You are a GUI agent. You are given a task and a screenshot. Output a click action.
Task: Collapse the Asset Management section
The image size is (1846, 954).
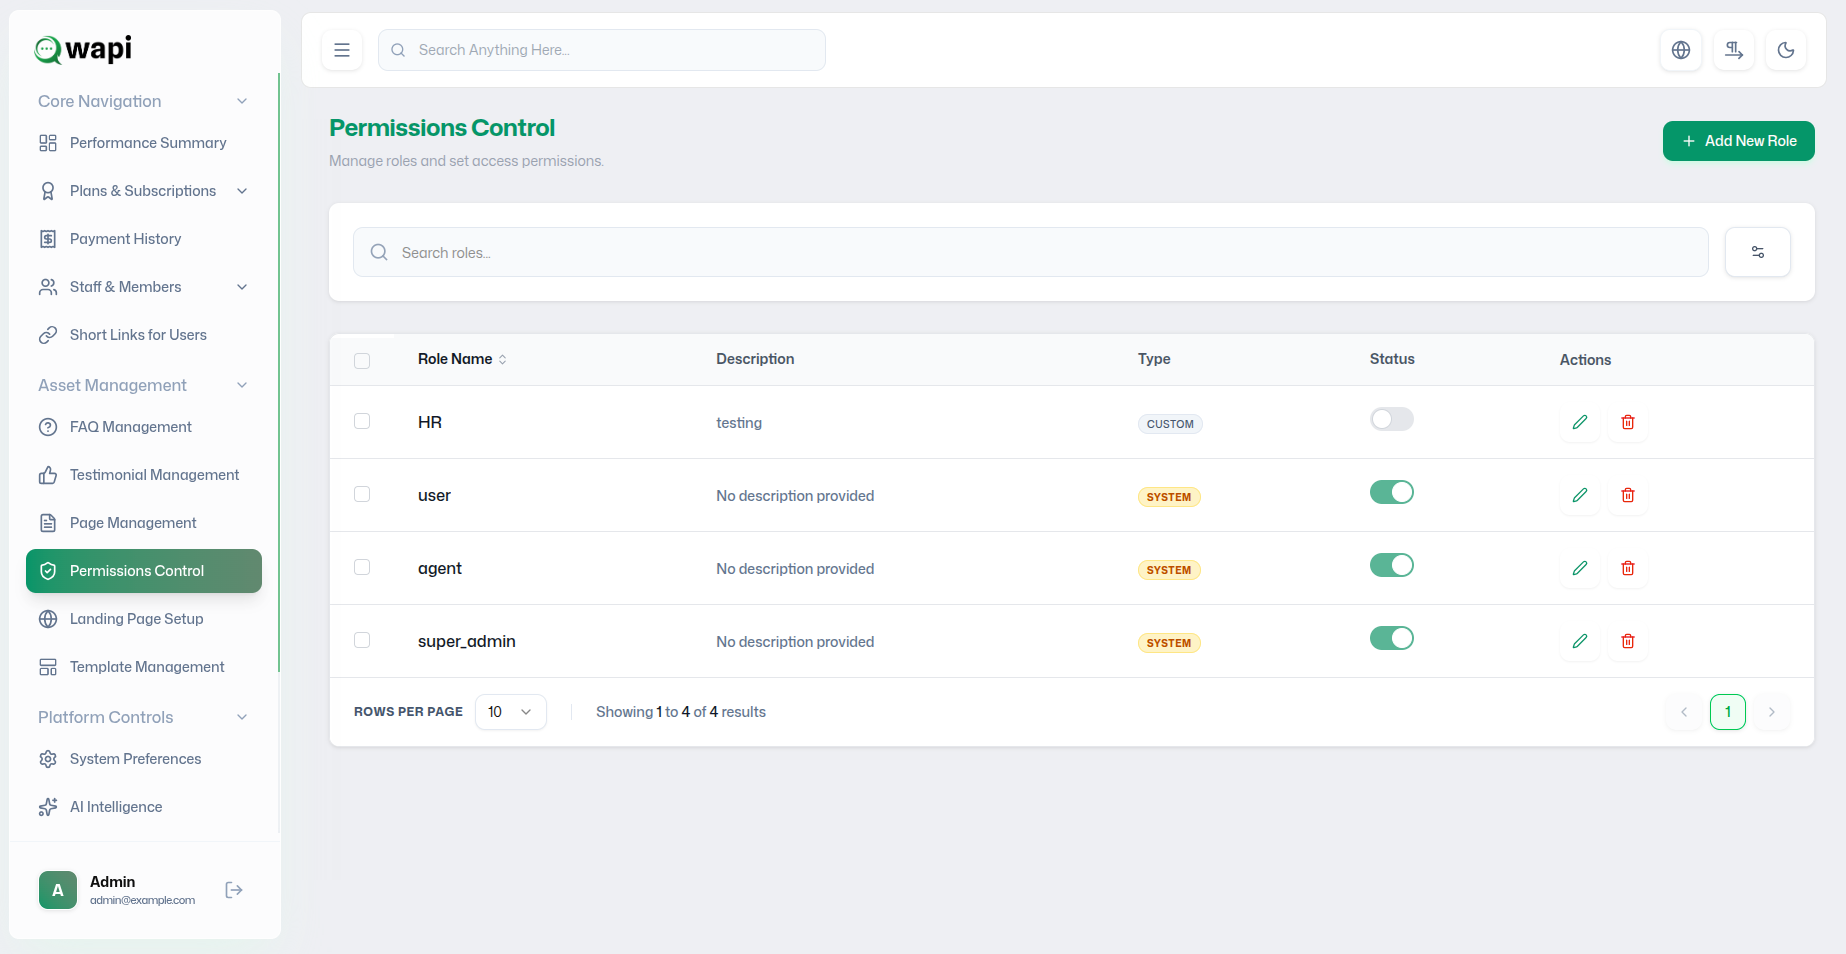[242, 385]
